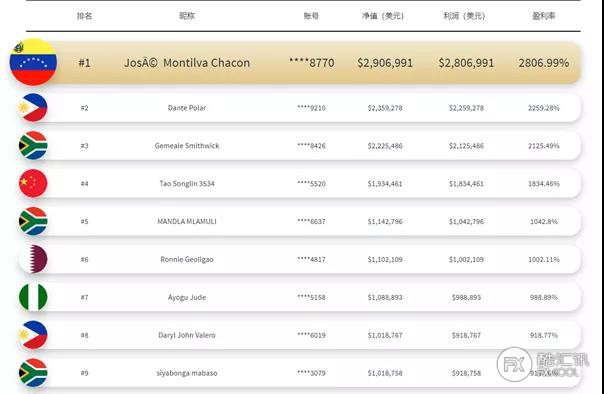Click the 2806.99% profit rate value

click(x=544, y=62)
